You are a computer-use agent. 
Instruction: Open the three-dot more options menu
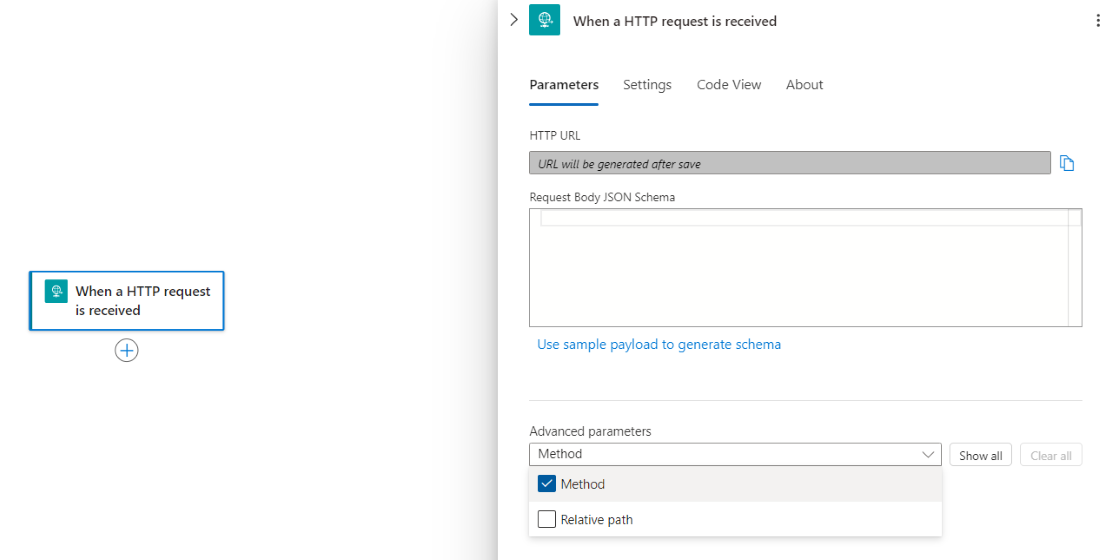[1097, 20]
